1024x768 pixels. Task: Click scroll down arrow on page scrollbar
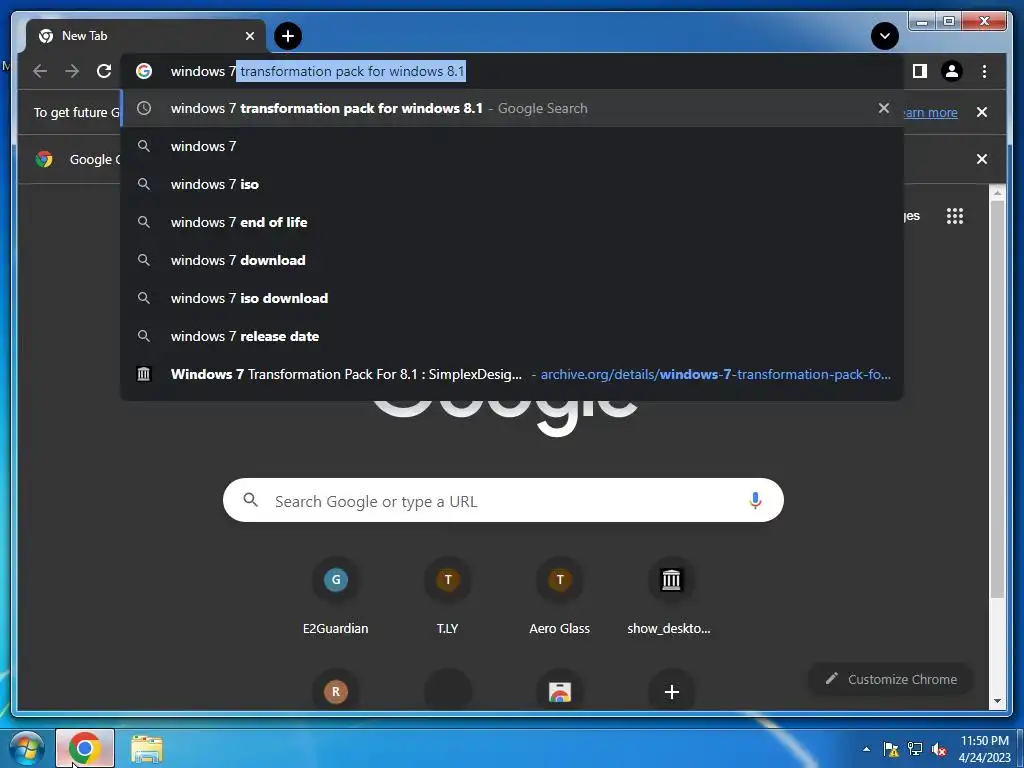pos(997,701)
